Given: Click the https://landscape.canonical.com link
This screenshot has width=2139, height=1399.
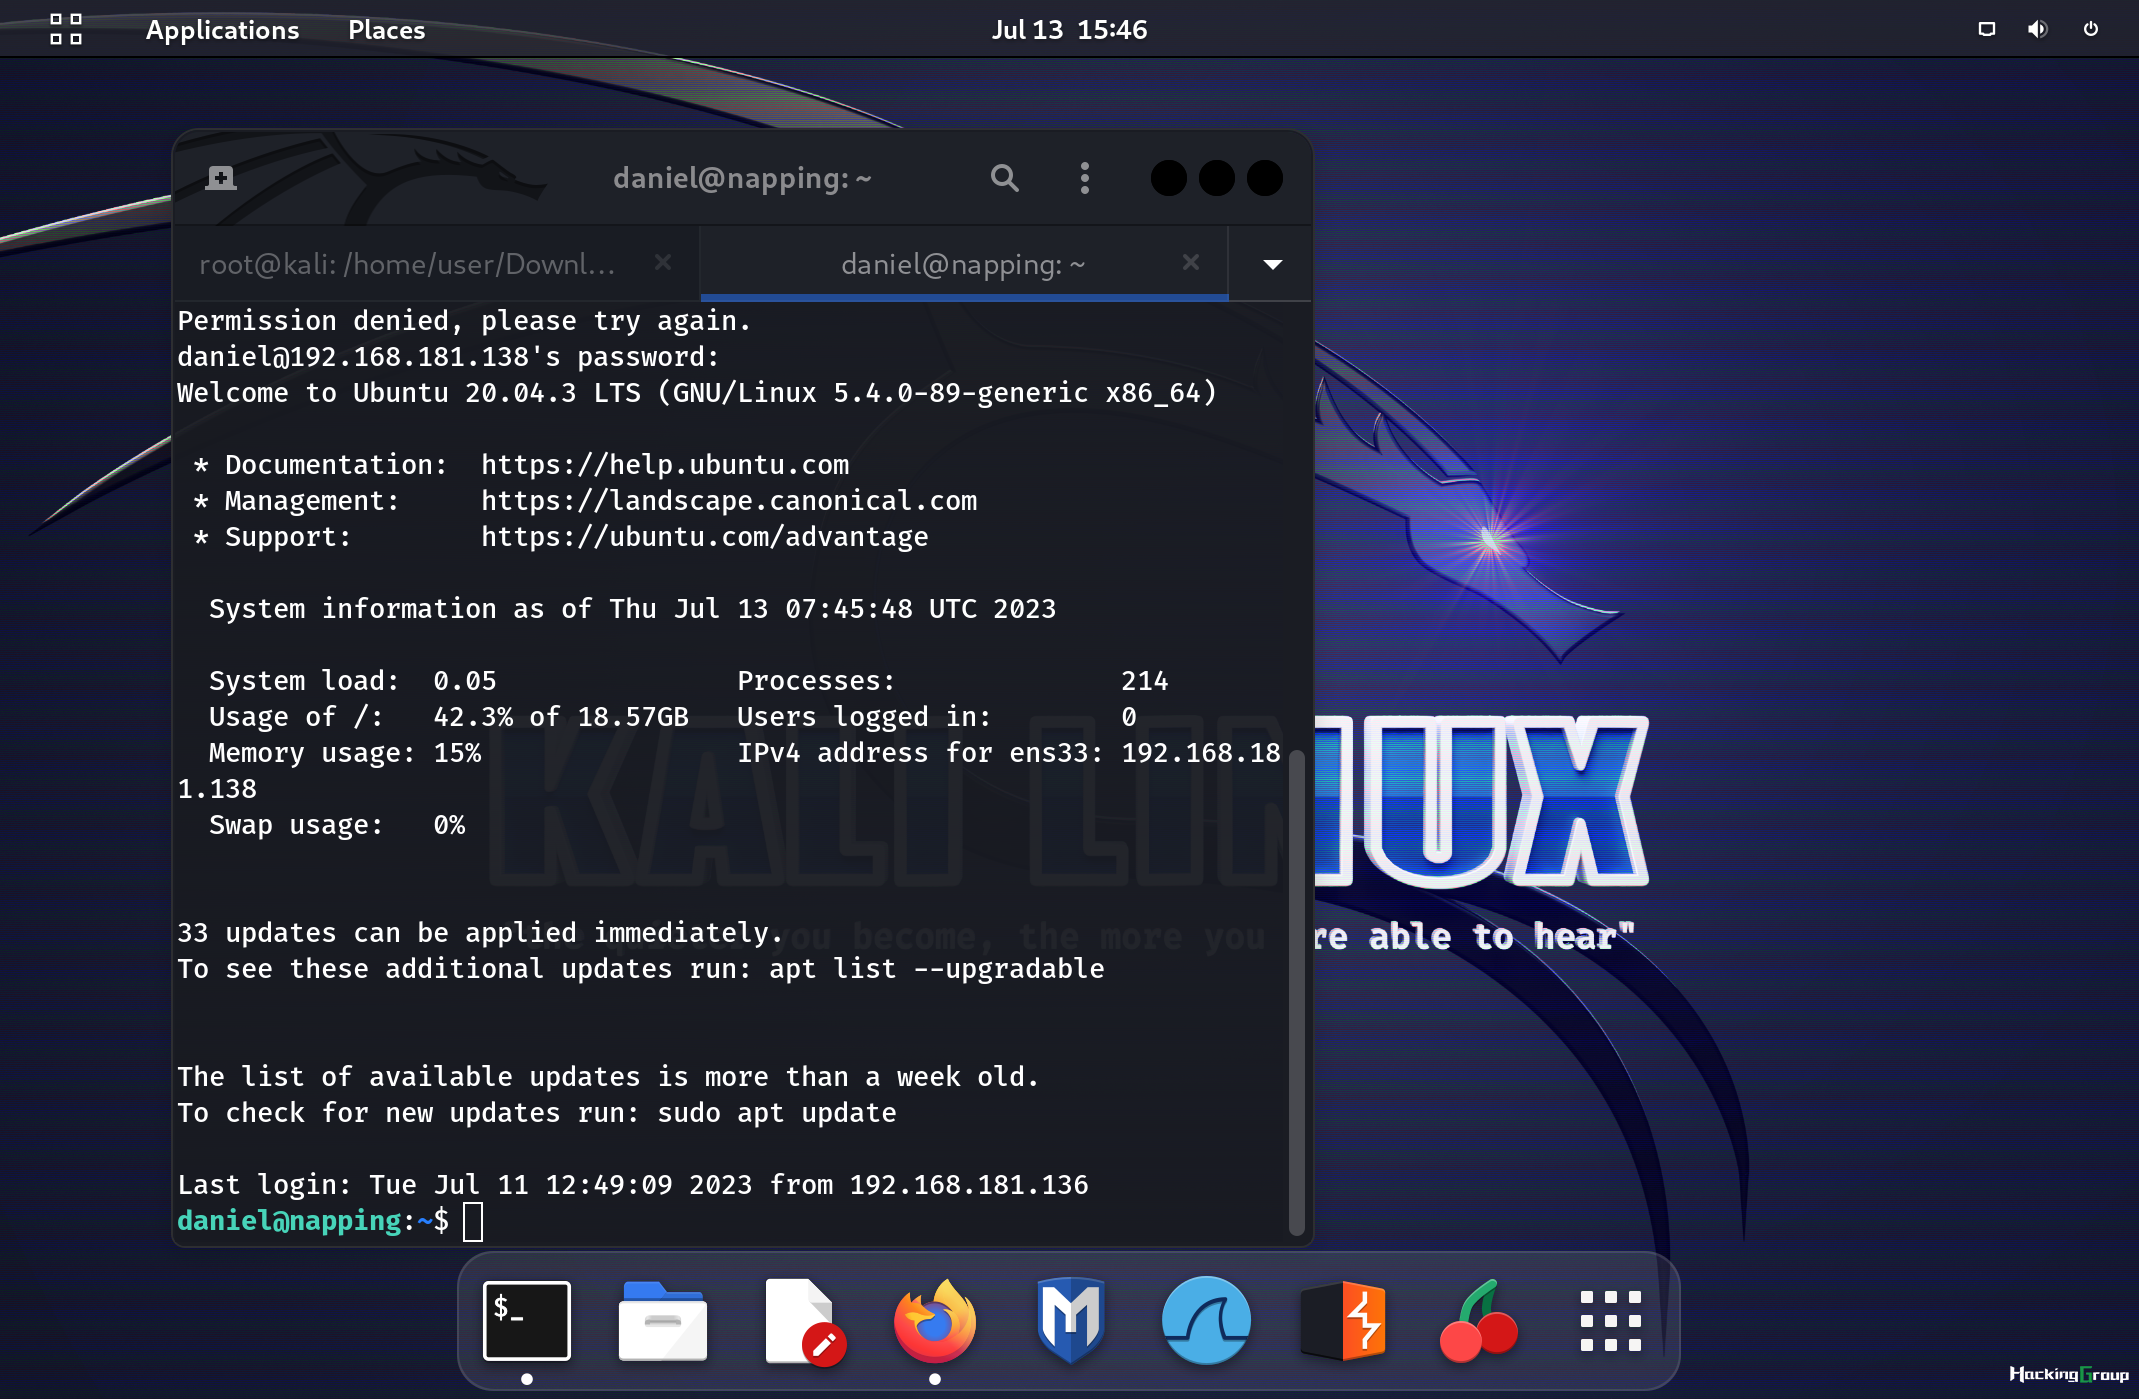Looking at the screenshot, I should click(x=729, y=501).
